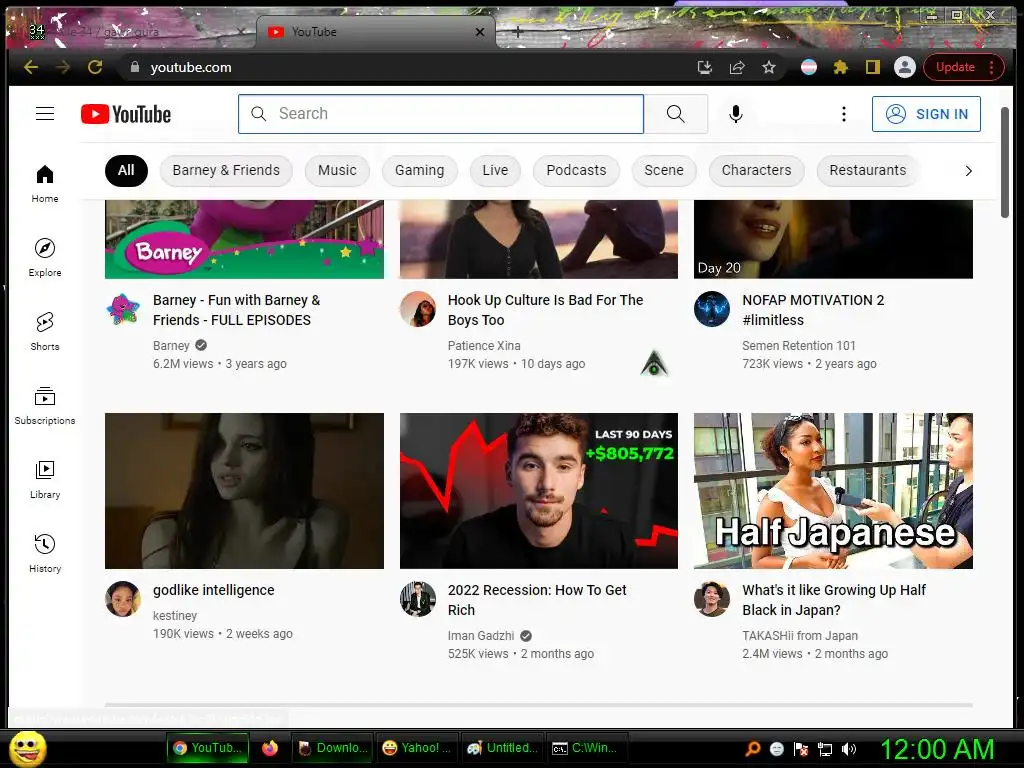Select the Live chip
The width and height of the screenshot is (1024, 768).
click(495, 170)
